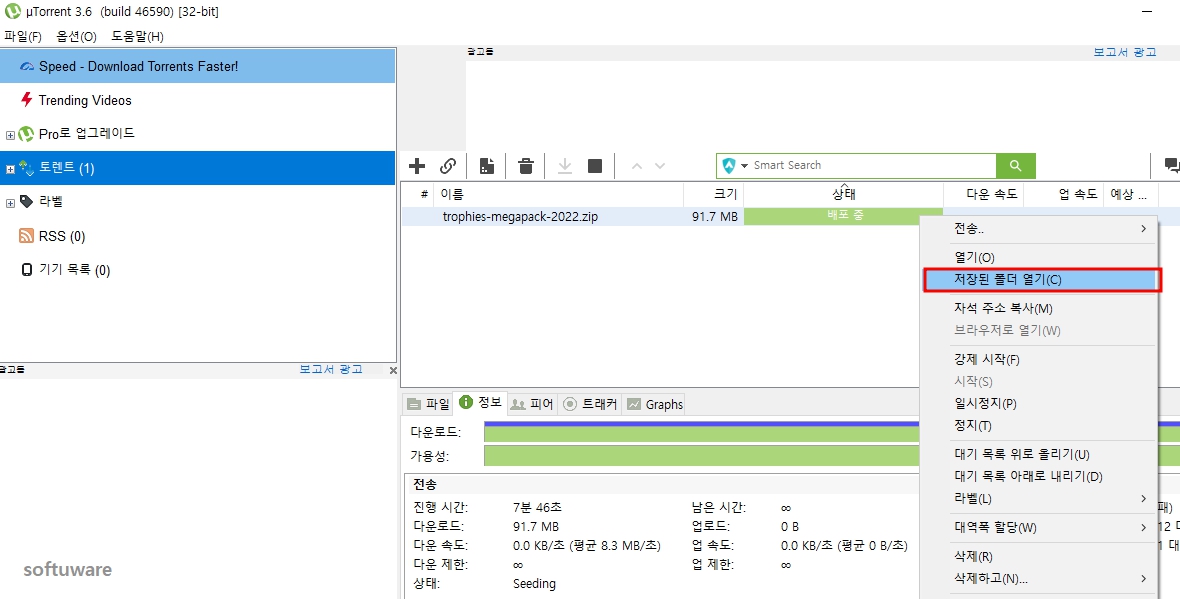Select RSS (0) sidebar item
1180x599 pixels.
(x=197, y=236)
